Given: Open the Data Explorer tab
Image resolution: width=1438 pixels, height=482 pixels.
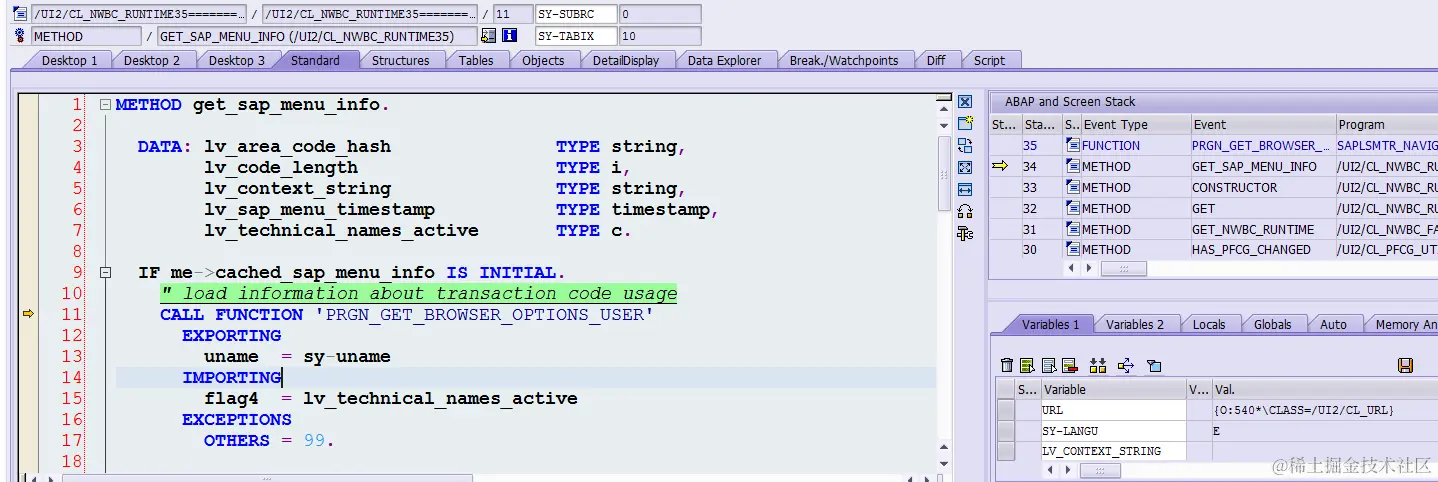Looking at the screenshot, I should pyautogui.click(x=724, y=60).
